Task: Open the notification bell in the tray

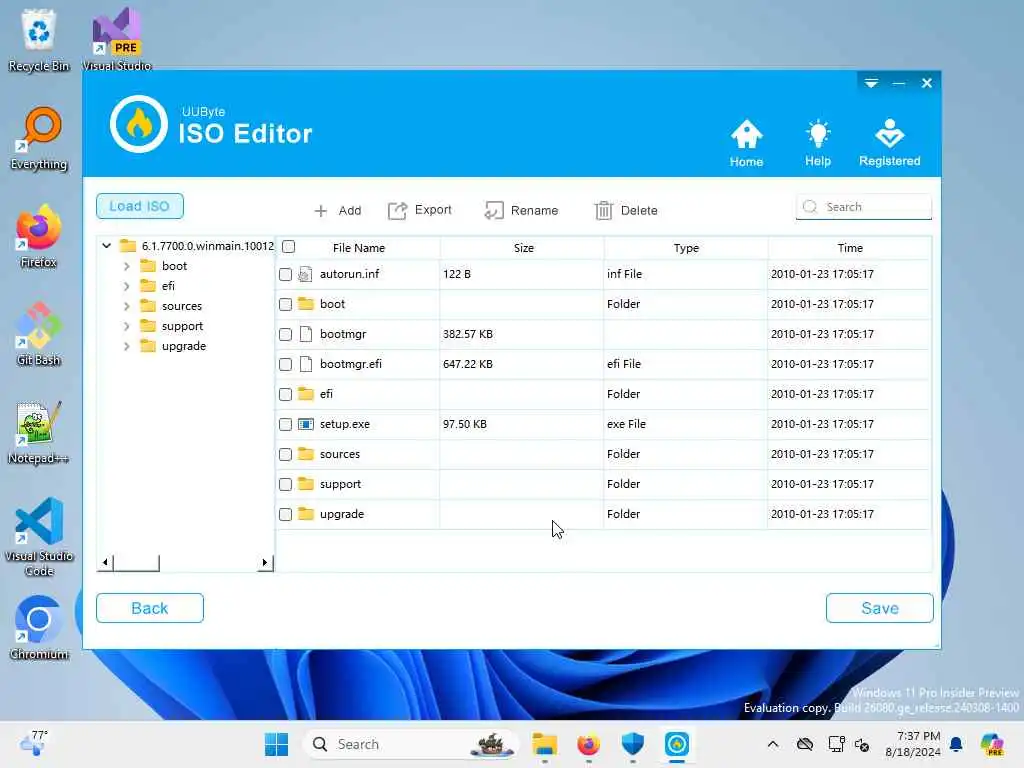Action: pyautogui.click(x=956, y=744)
